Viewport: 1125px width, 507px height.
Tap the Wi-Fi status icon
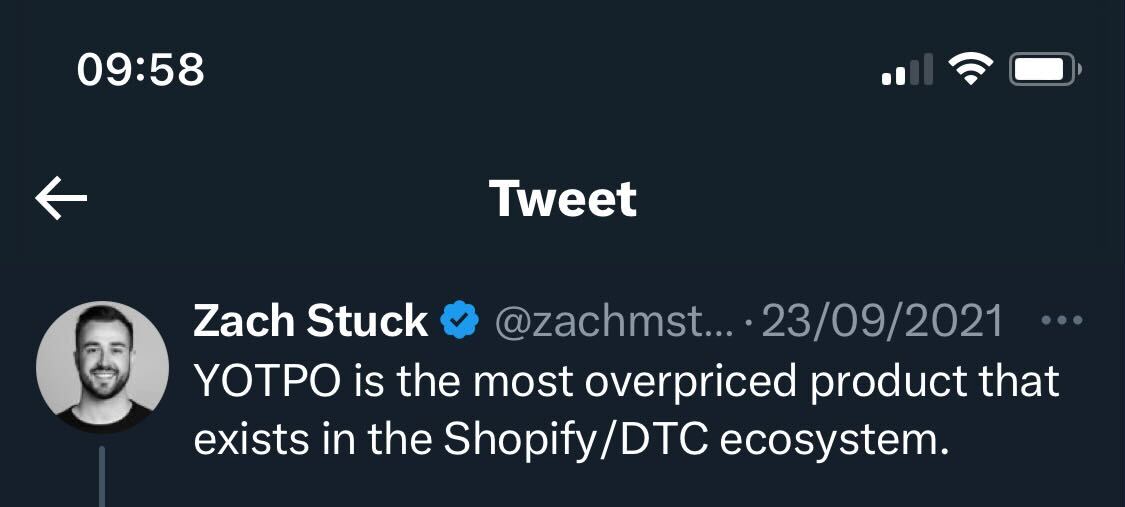970,70
